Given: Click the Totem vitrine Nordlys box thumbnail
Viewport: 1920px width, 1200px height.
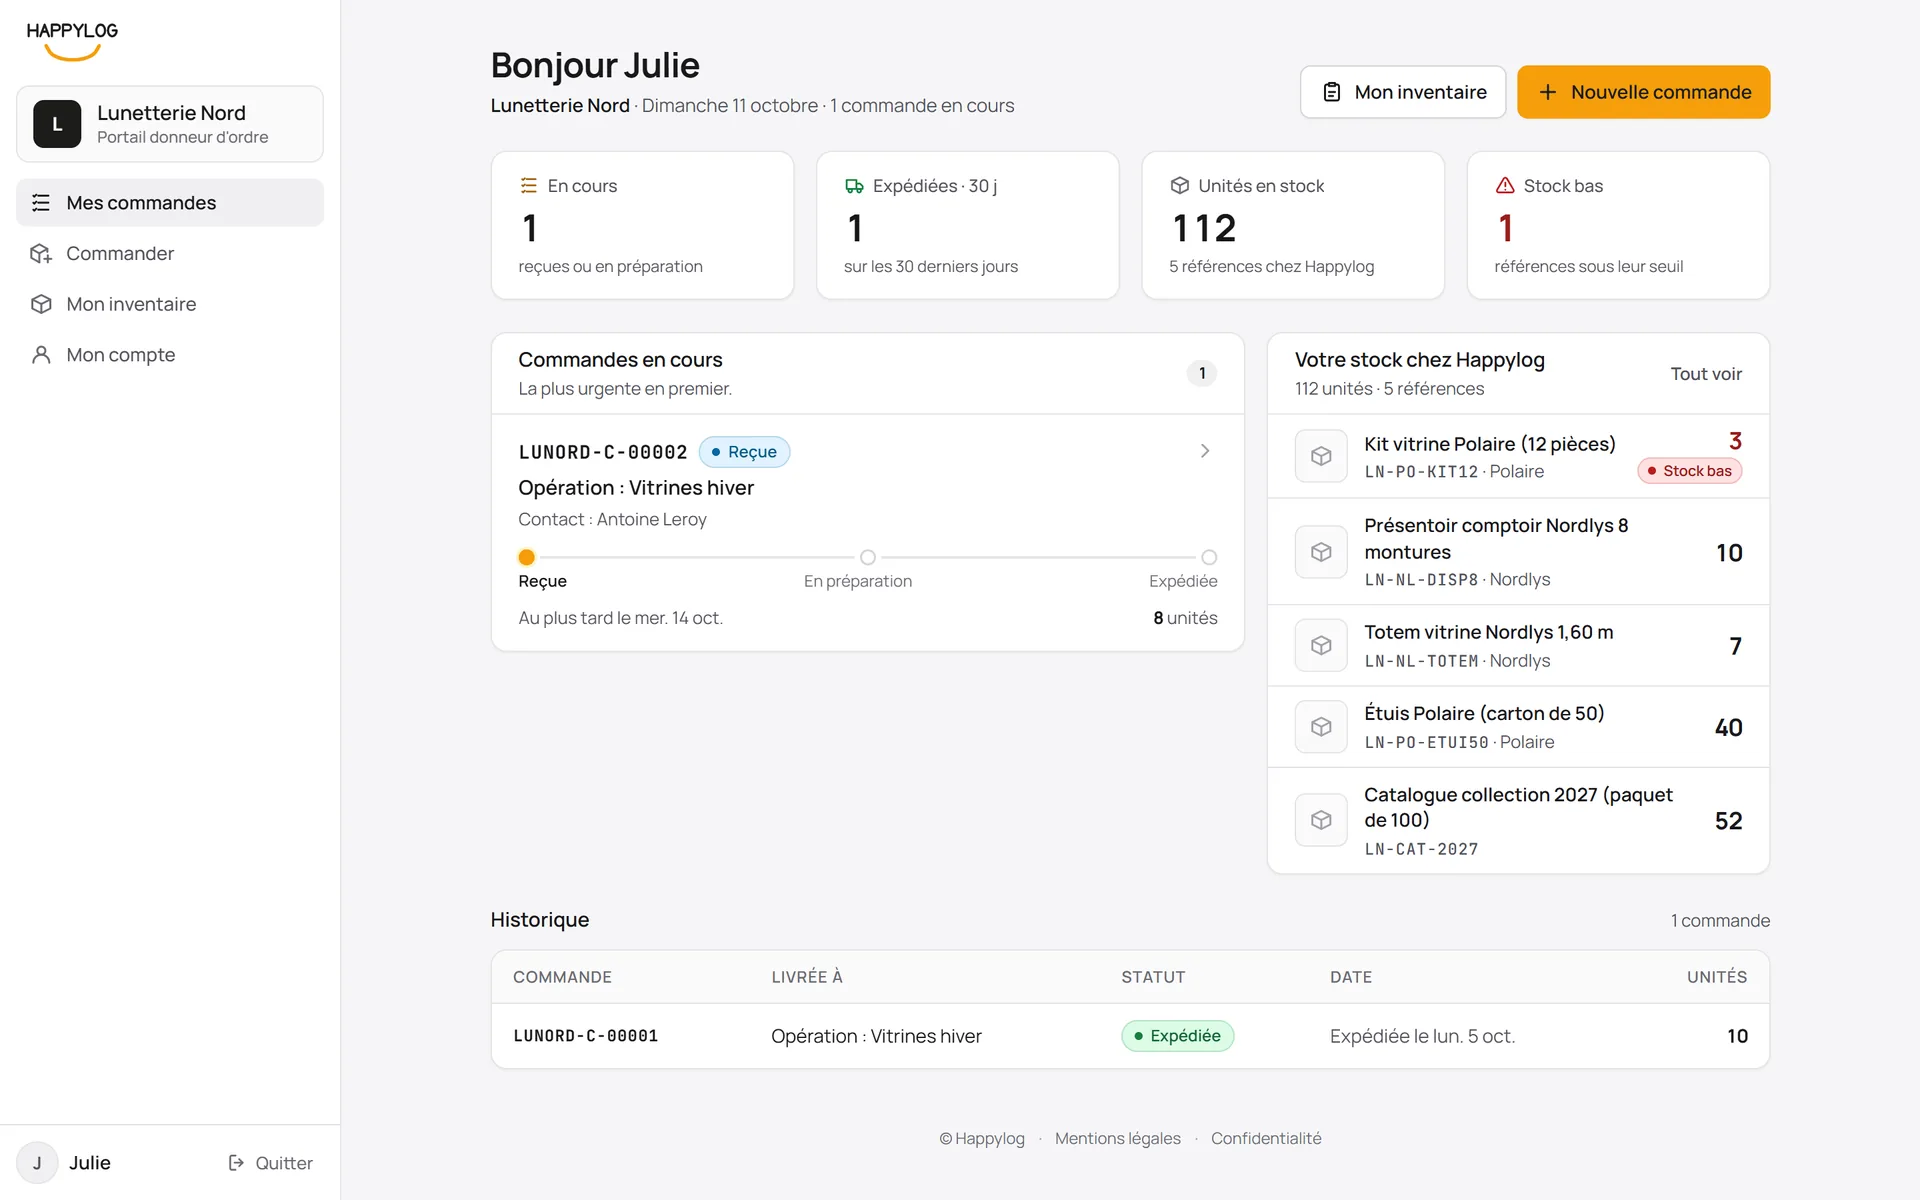Looking at the screenshot, I should pyautogui.click(x=1321, y=646).
